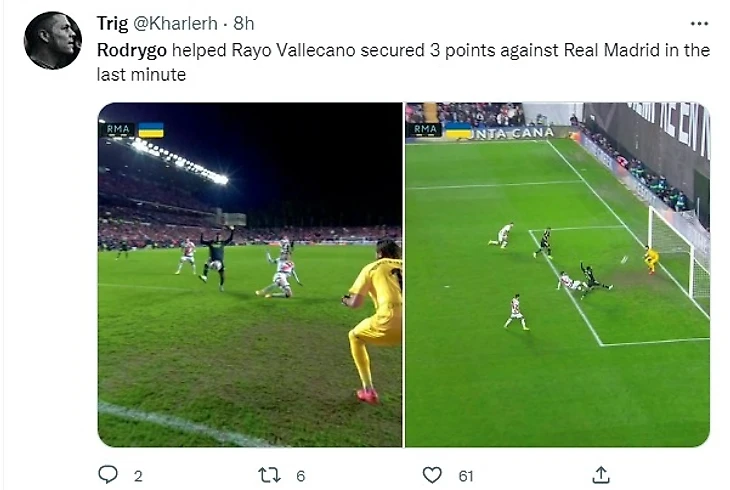
Task: Click the RMA scoreboard in right photo
Action: 425,129
